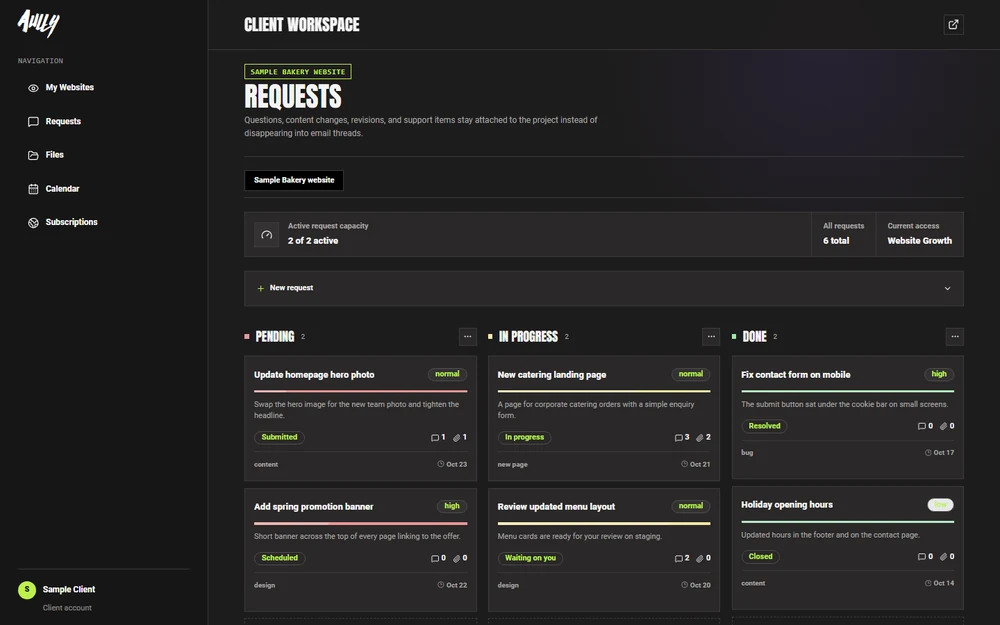Click the capacity gauge icon
This screenshot has width=1000, height=625.
tap(267, 235)
